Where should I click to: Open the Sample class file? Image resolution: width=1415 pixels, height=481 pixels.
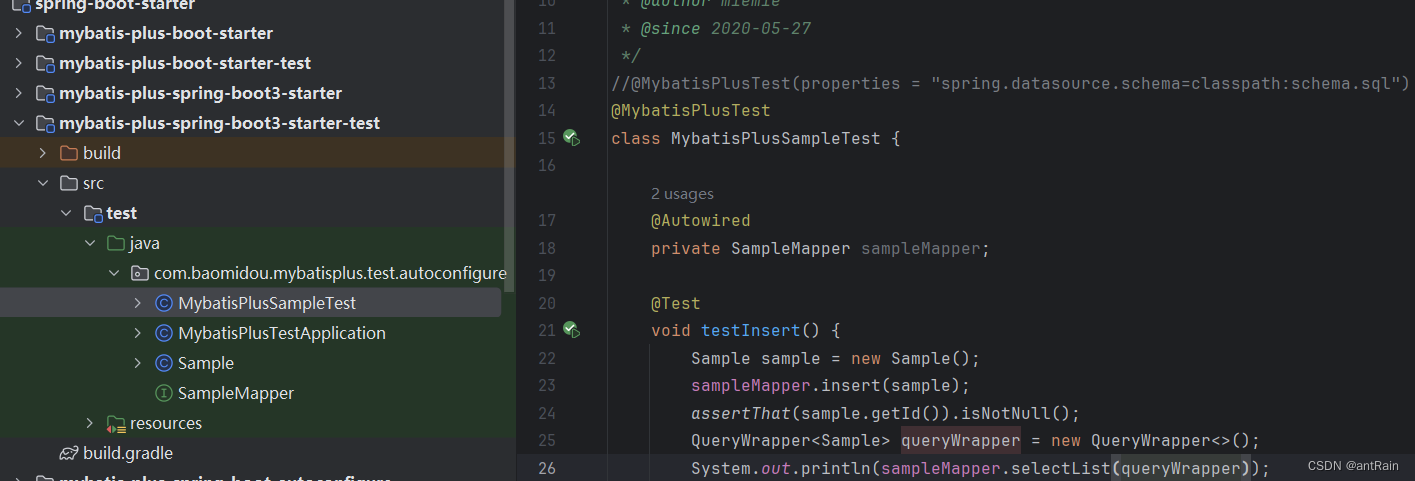[x=206, y=363]
